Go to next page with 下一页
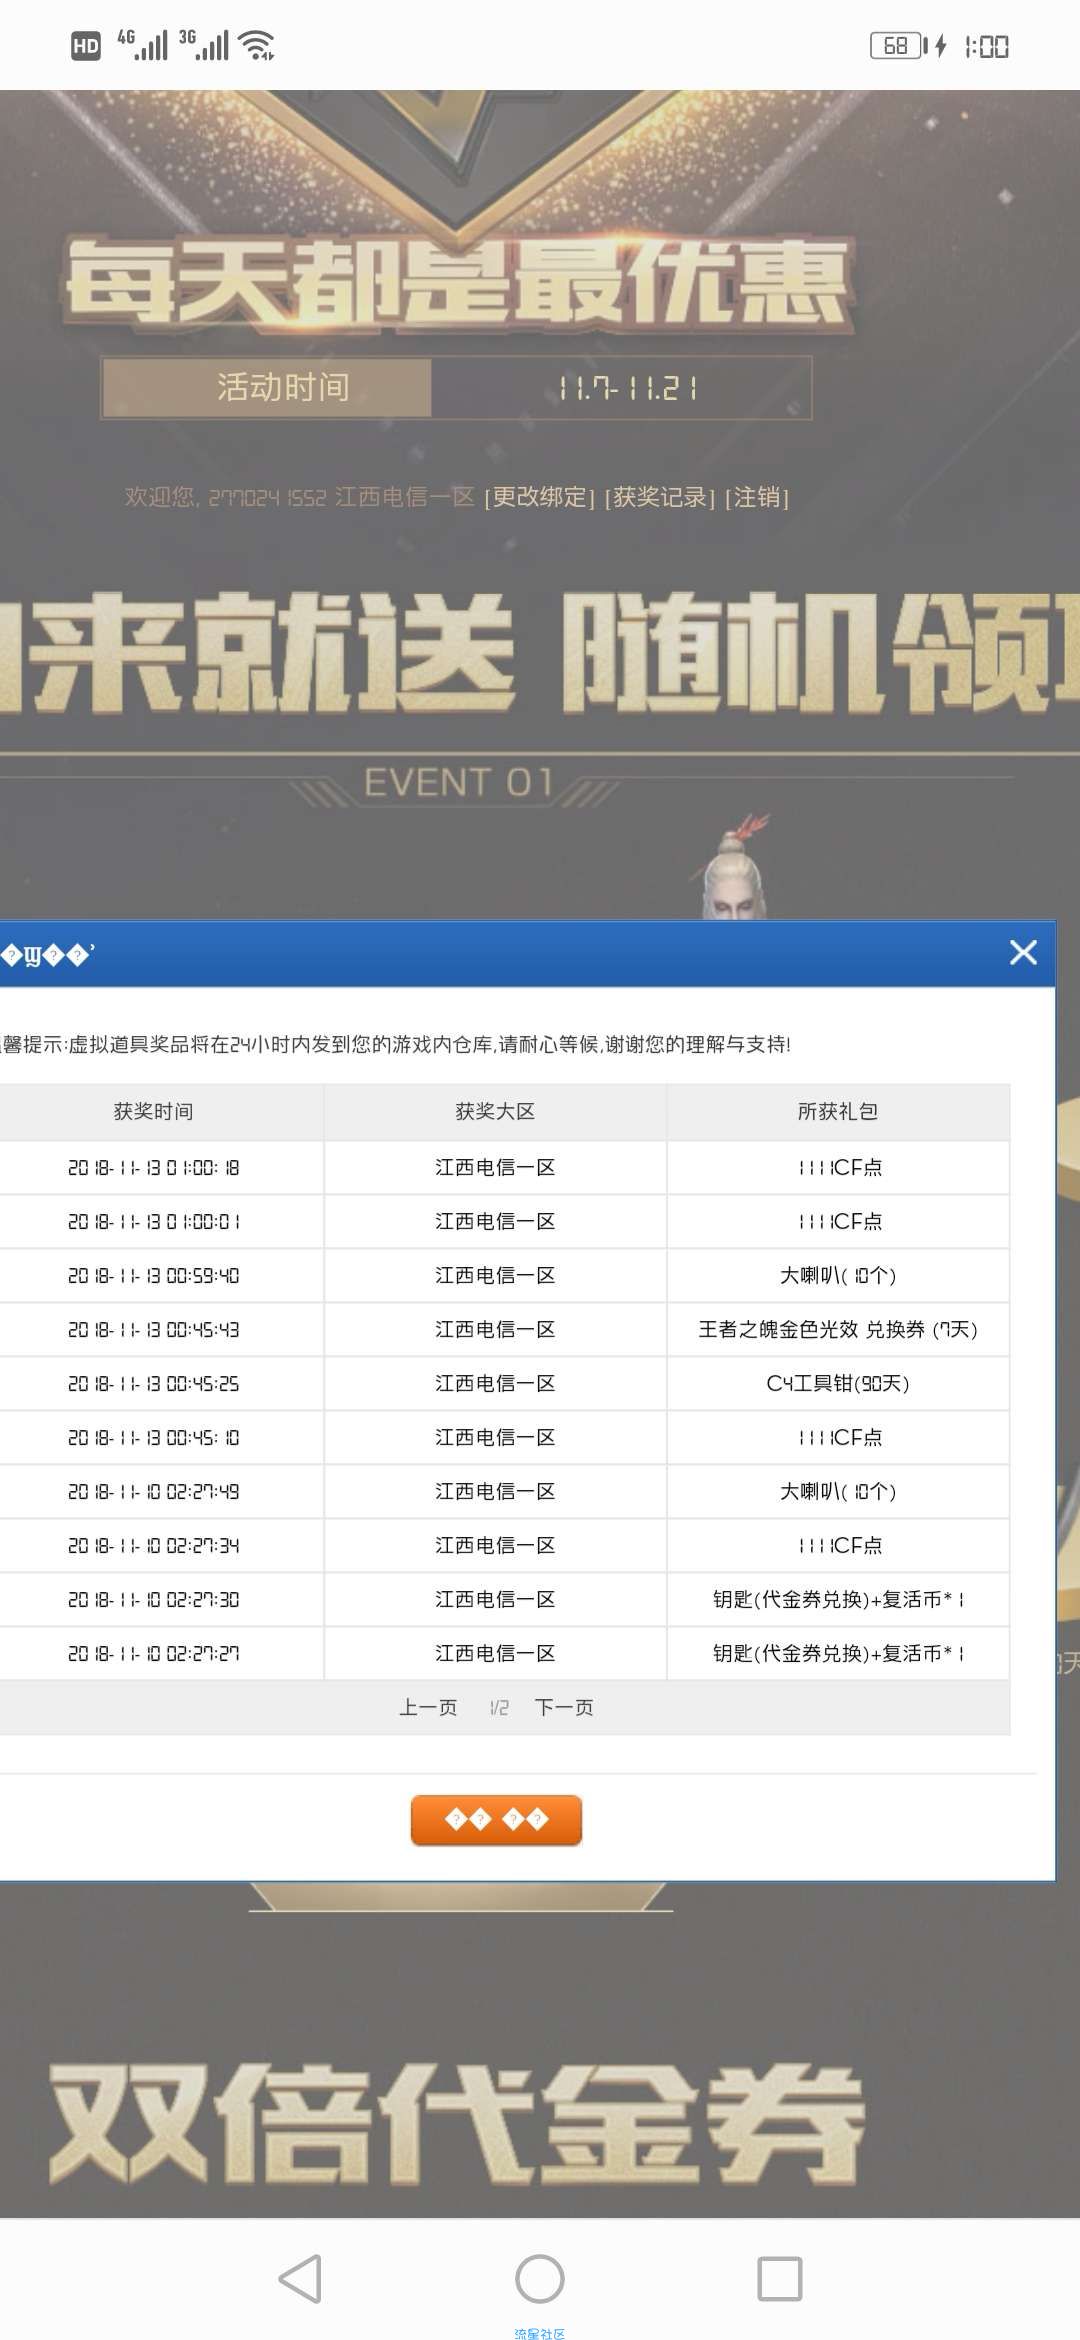This screenshot has width=1080, height=2340. (564, 1707)
